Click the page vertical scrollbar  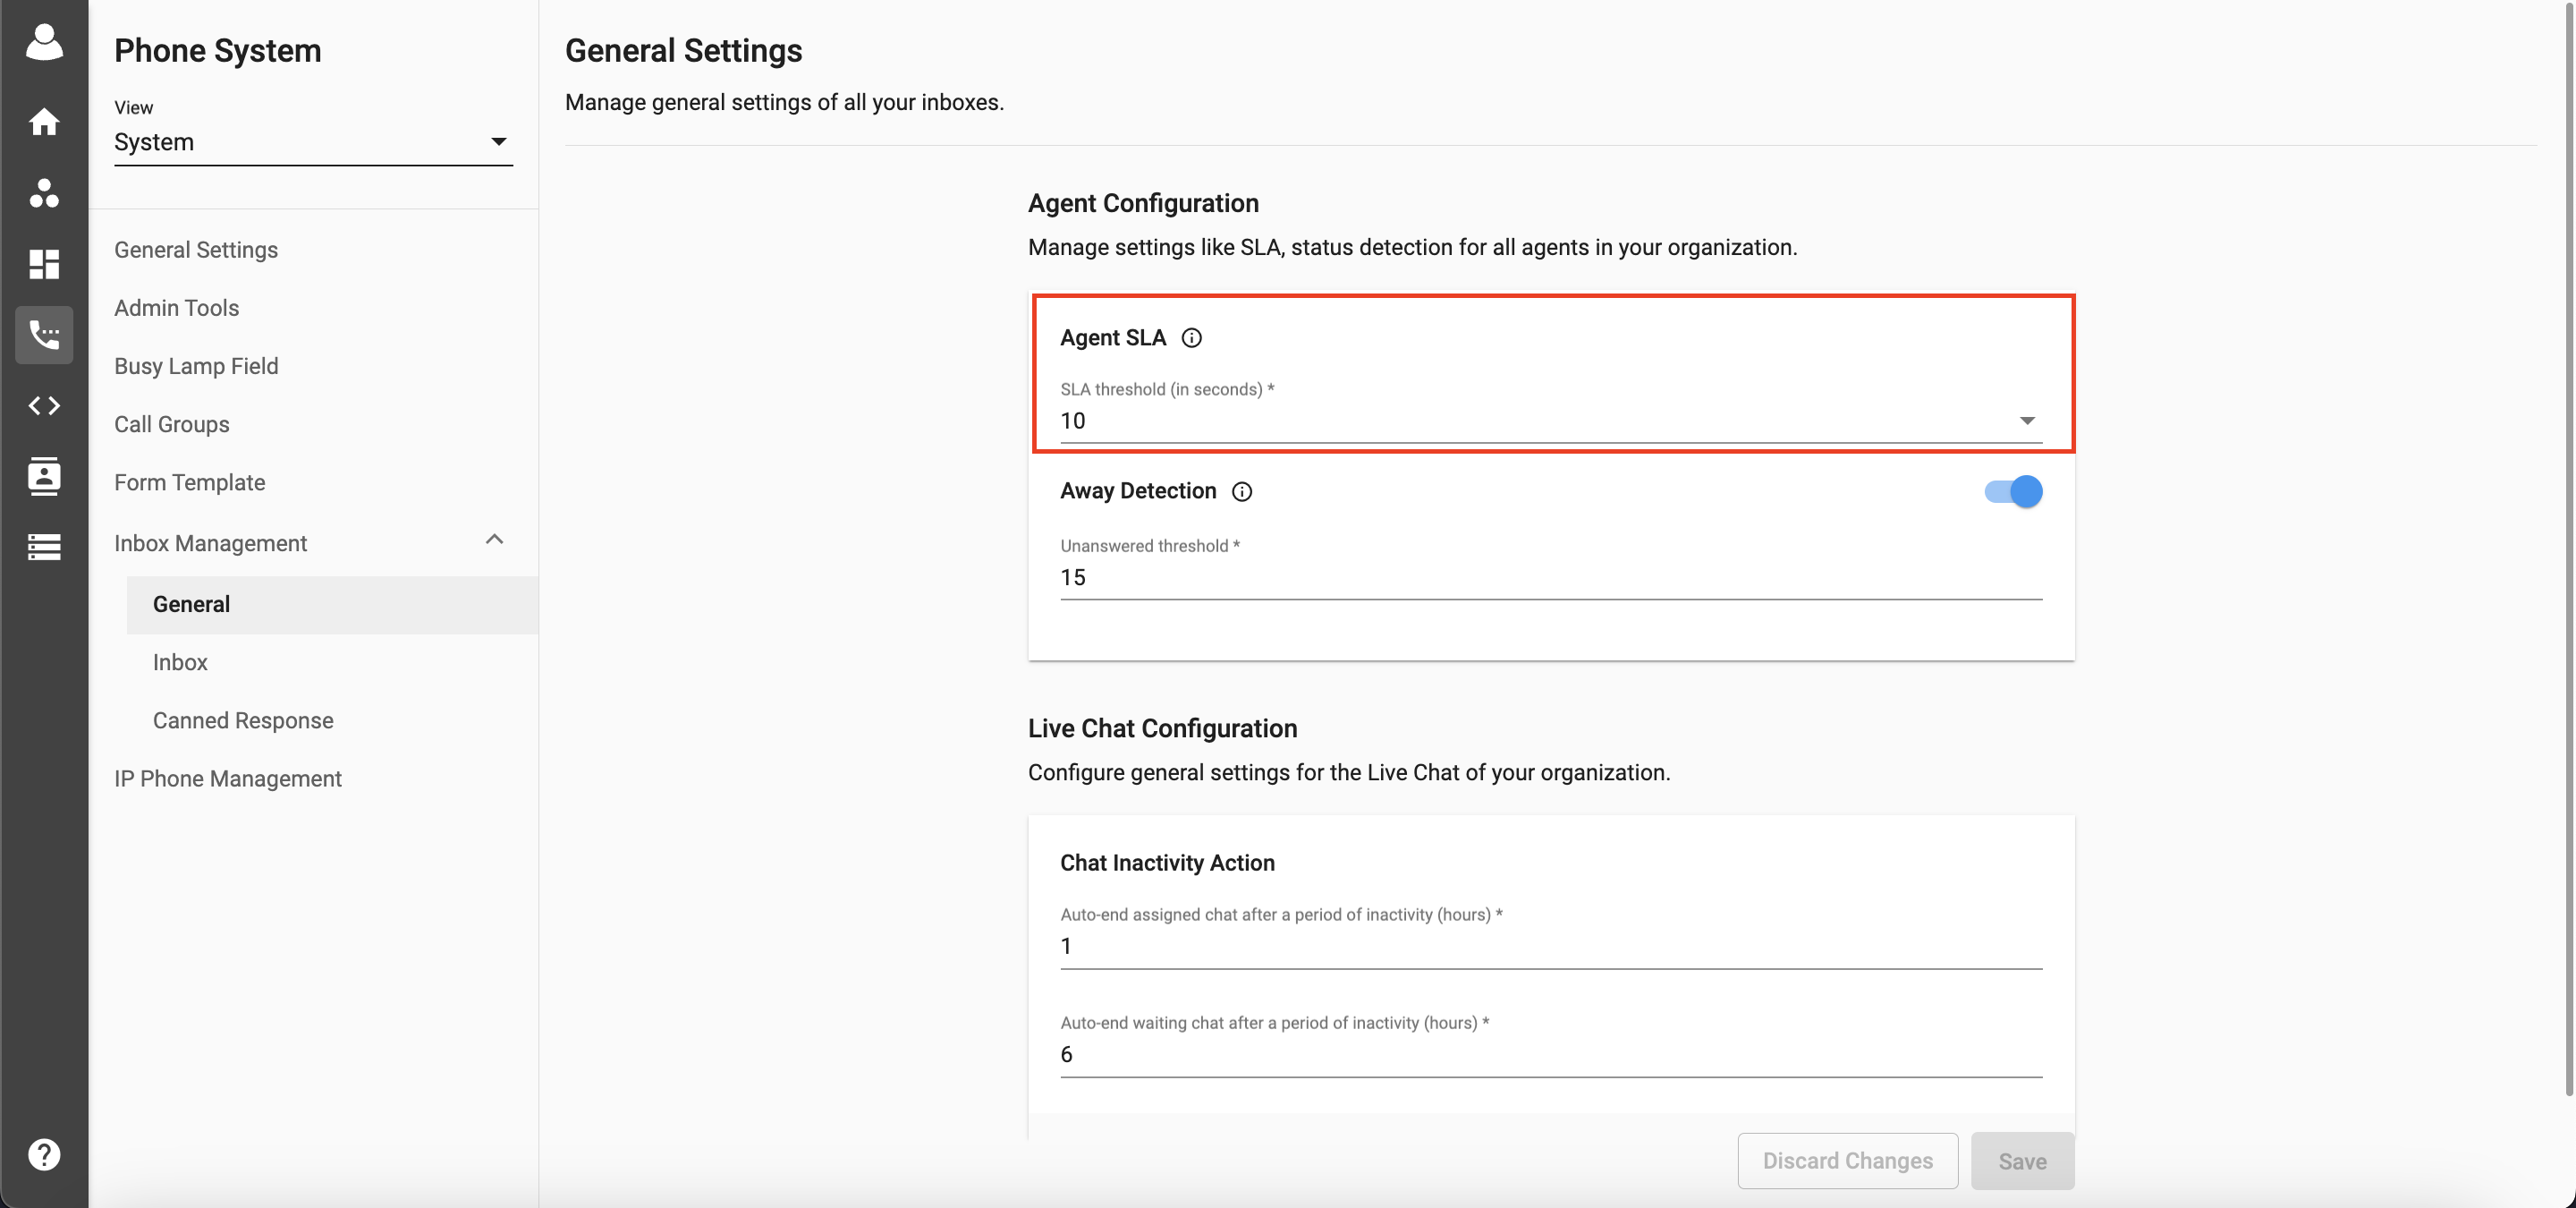[x=2569, y=548]
